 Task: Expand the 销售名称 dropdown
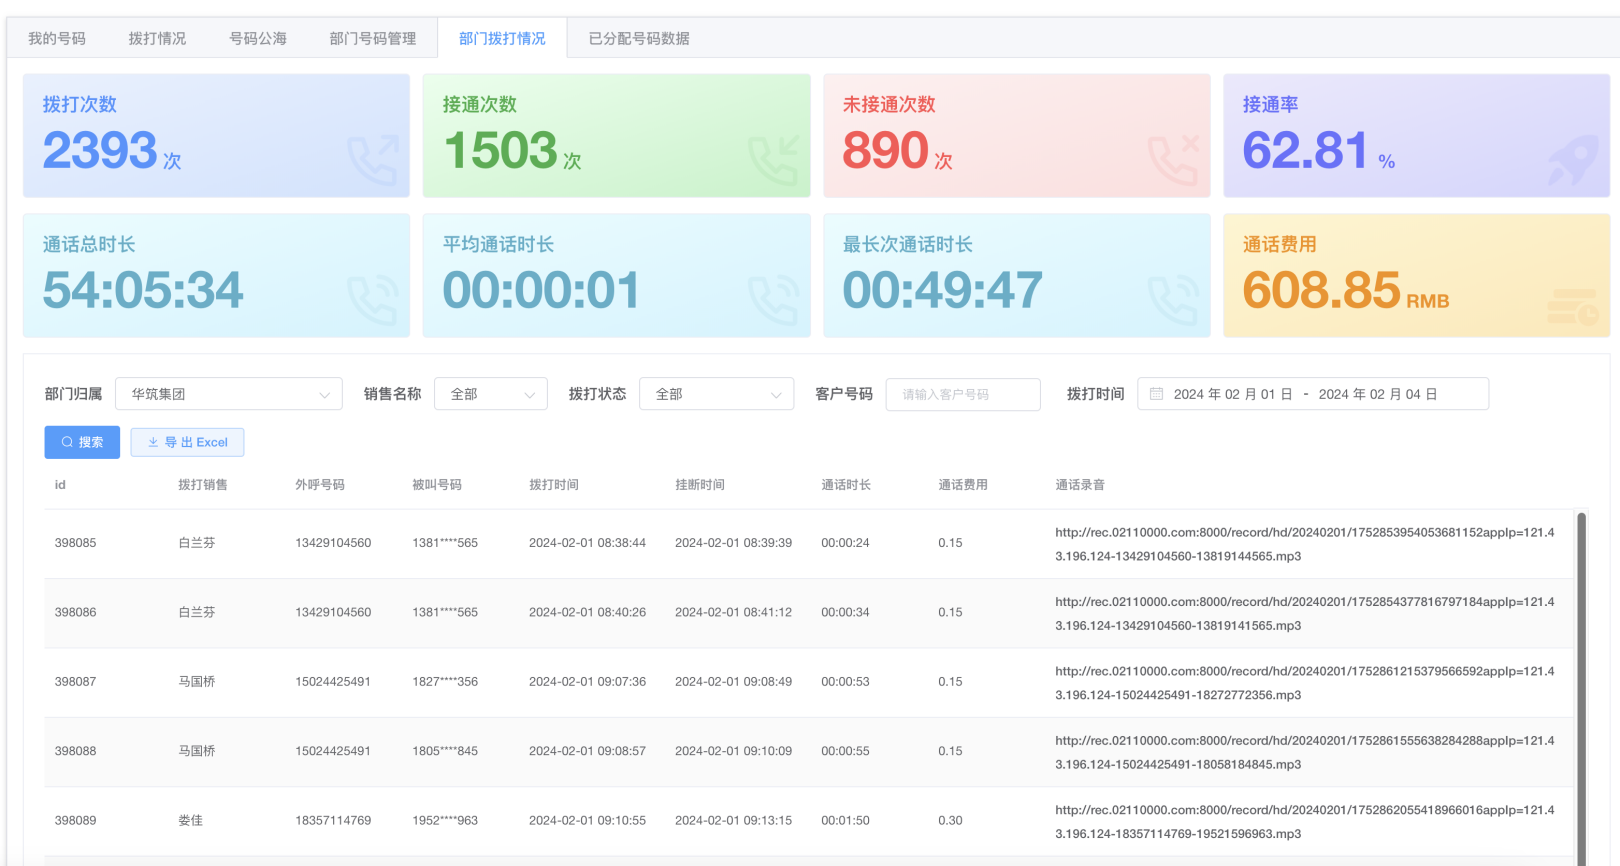point(490,394)
